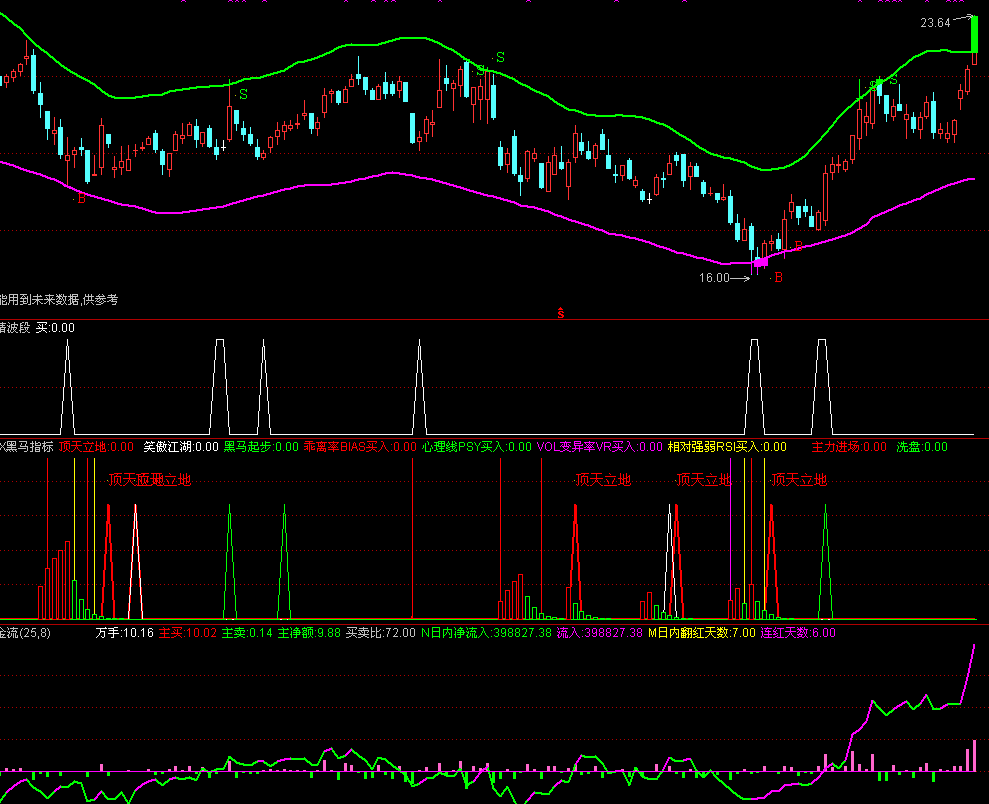This screenshot has height=804, width=989.
Task: Select the 笑傲江湖 indicator value label
Action: (x=181, y=447)
